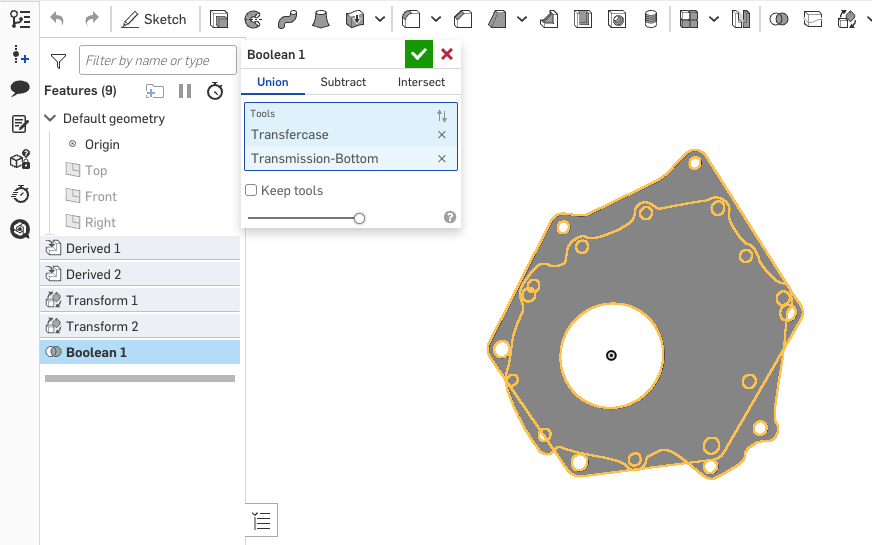Switch to the Intersect tab
The image size is (872, 545).
(421, 82)
